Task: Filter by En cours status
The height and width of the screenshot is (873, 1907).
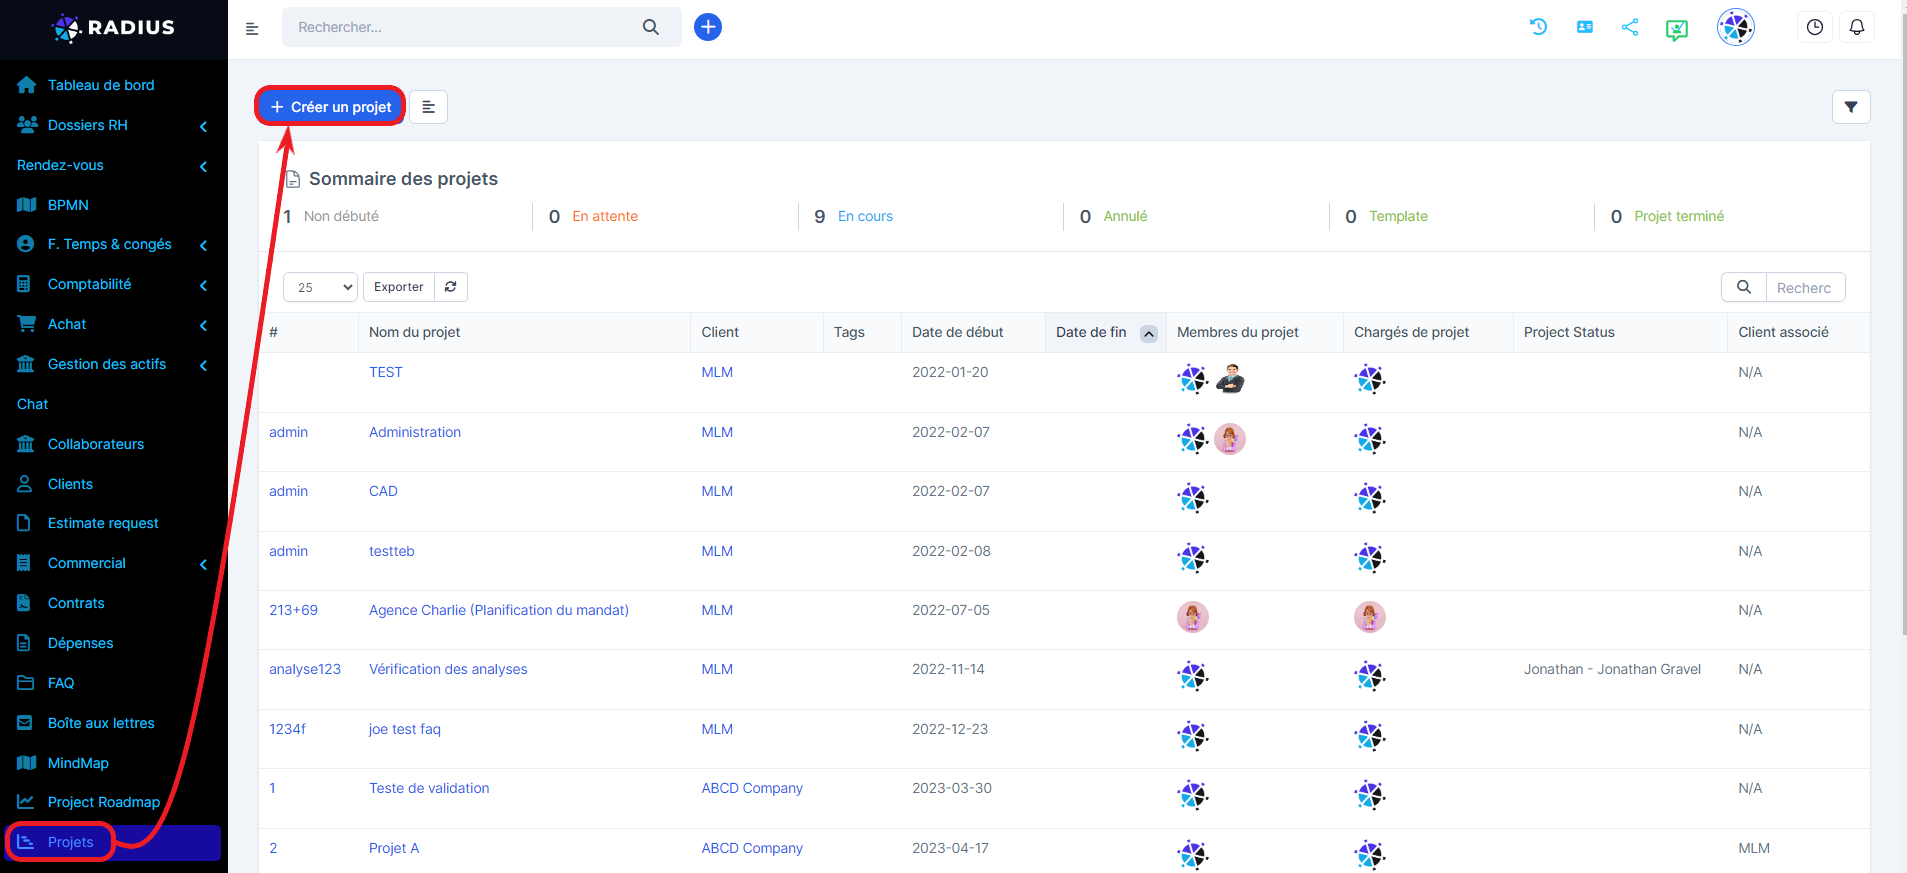Action: [x=865, y=216]
